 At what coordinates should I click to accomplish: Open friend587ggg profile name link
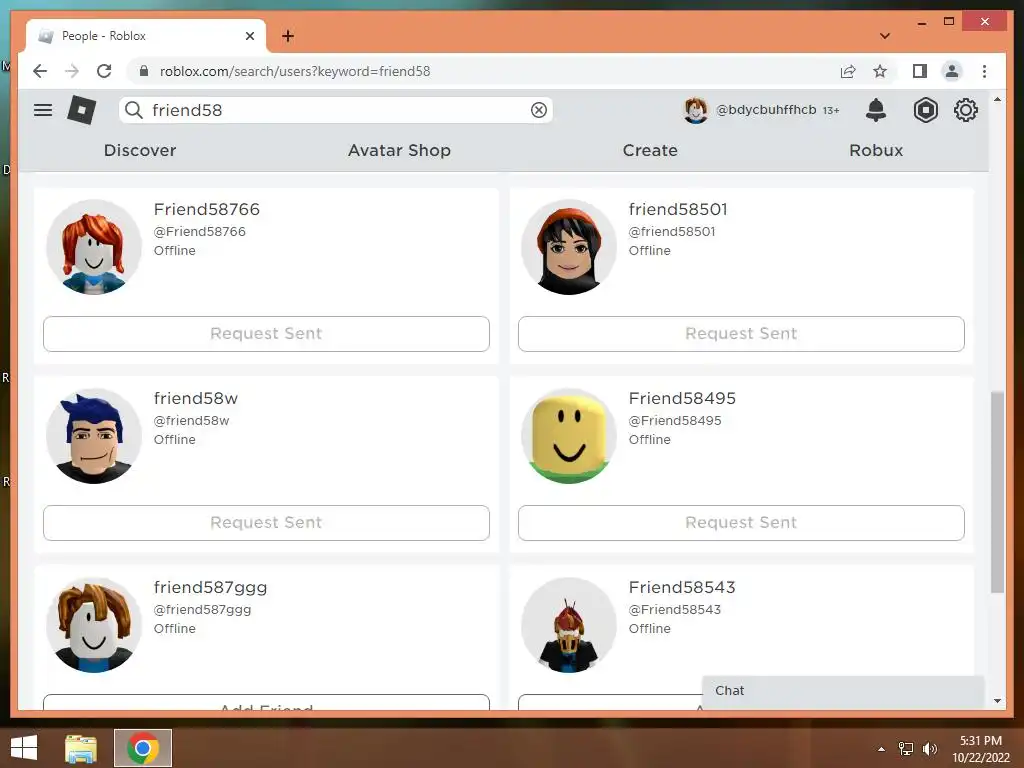(210, 588)
